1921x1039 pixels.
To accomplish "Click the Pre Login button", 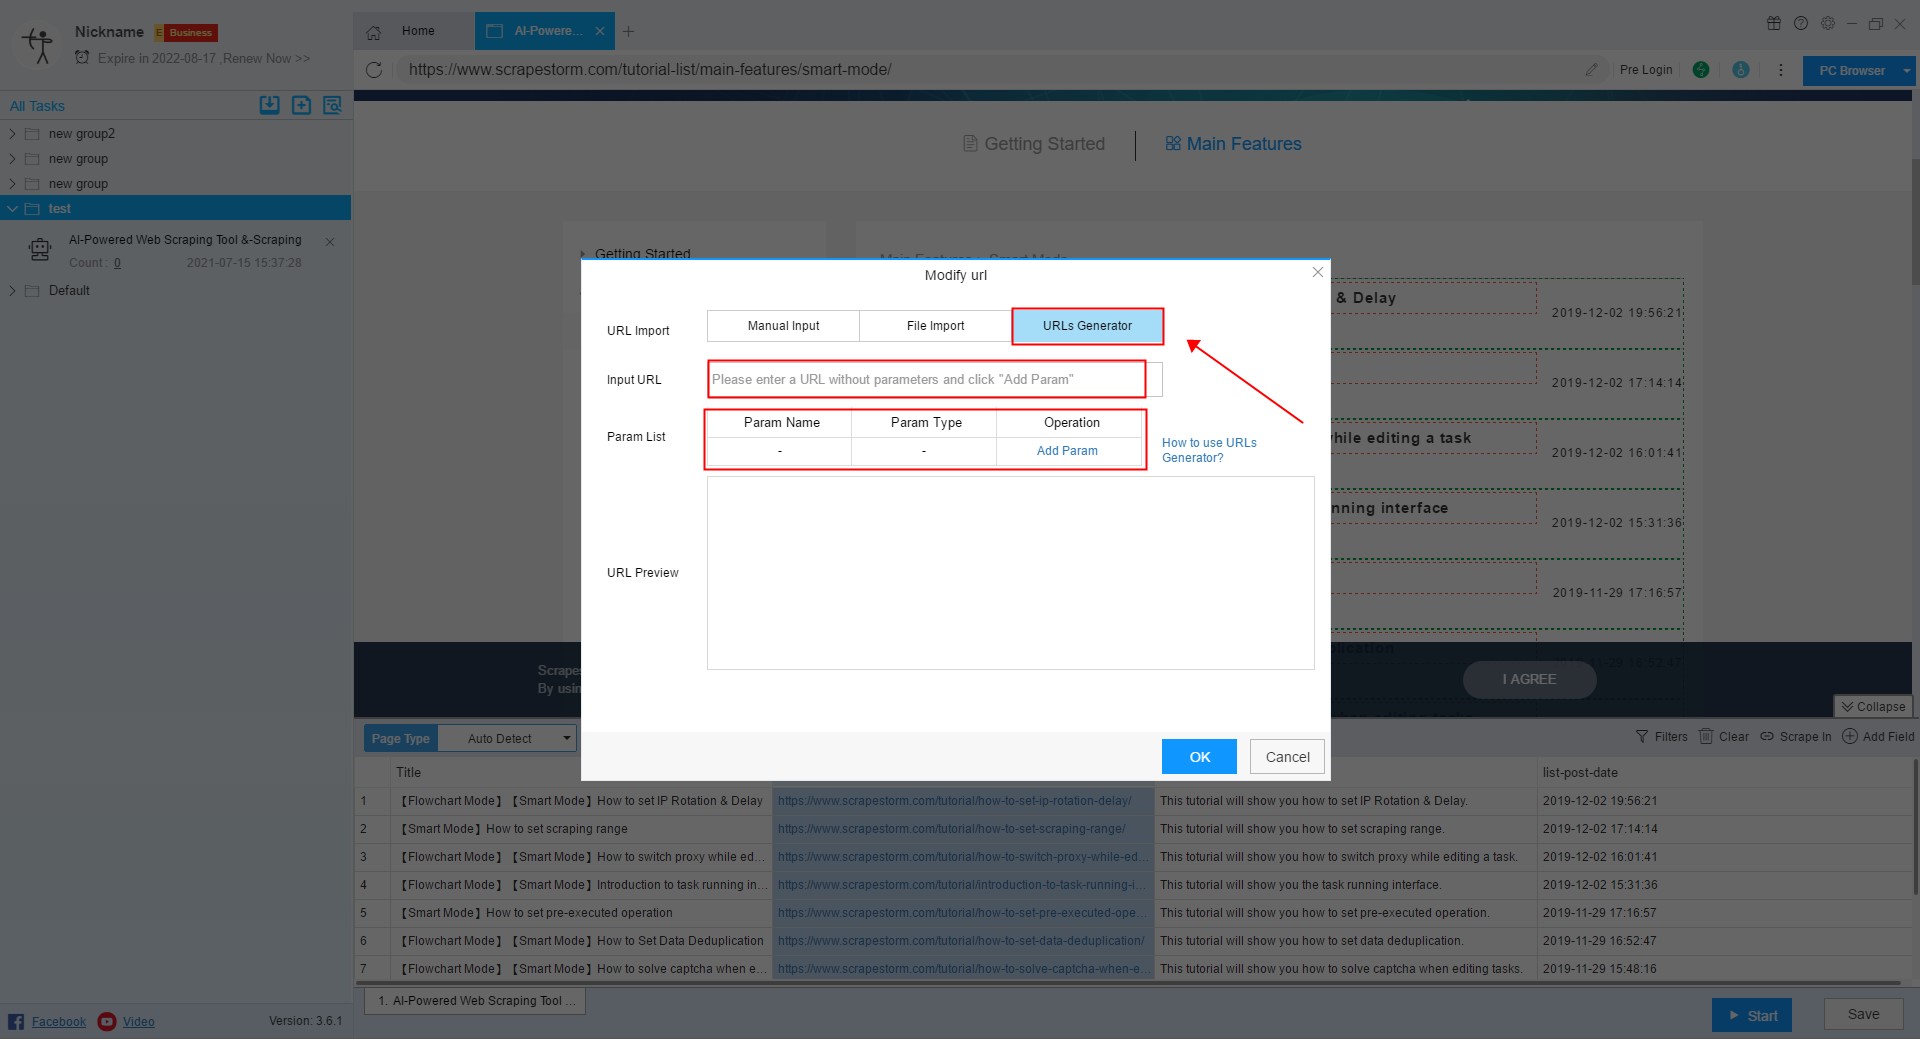I will point(1646,70).
